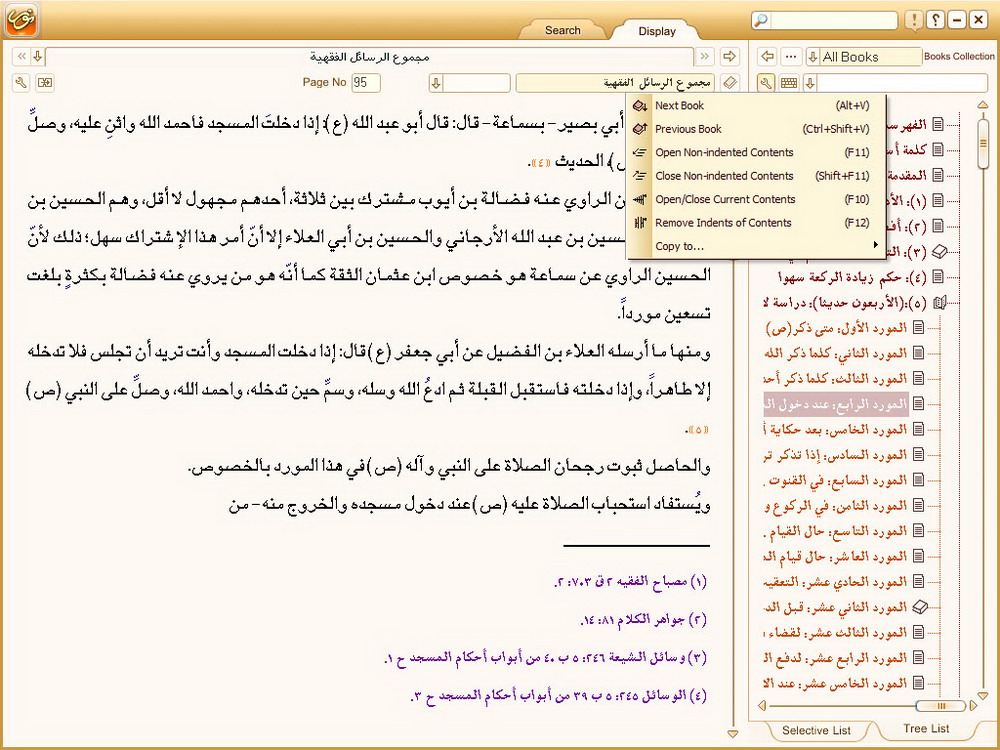
Task: Click the exclamation mark info button
Action: (914, 20)
